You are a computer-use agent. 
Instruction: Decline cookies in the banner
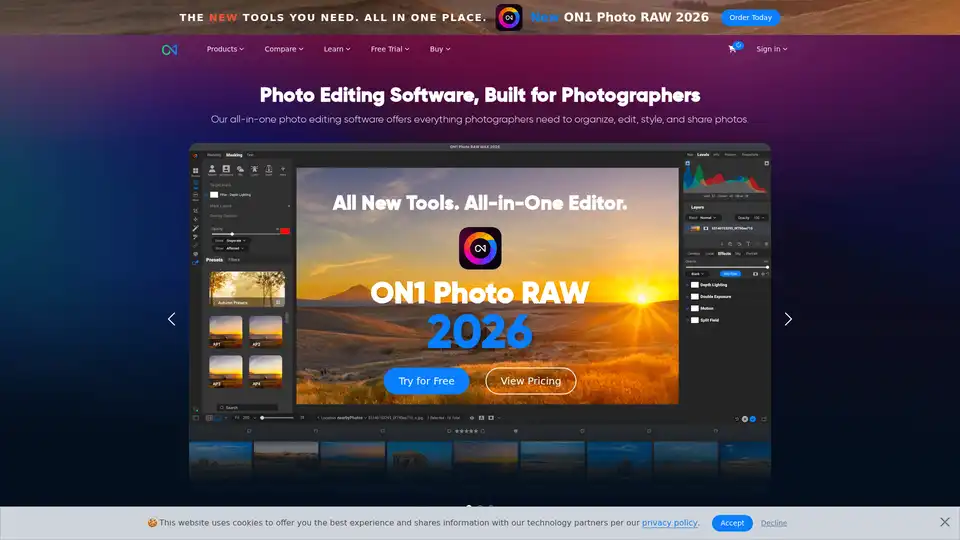click(773, 523)
